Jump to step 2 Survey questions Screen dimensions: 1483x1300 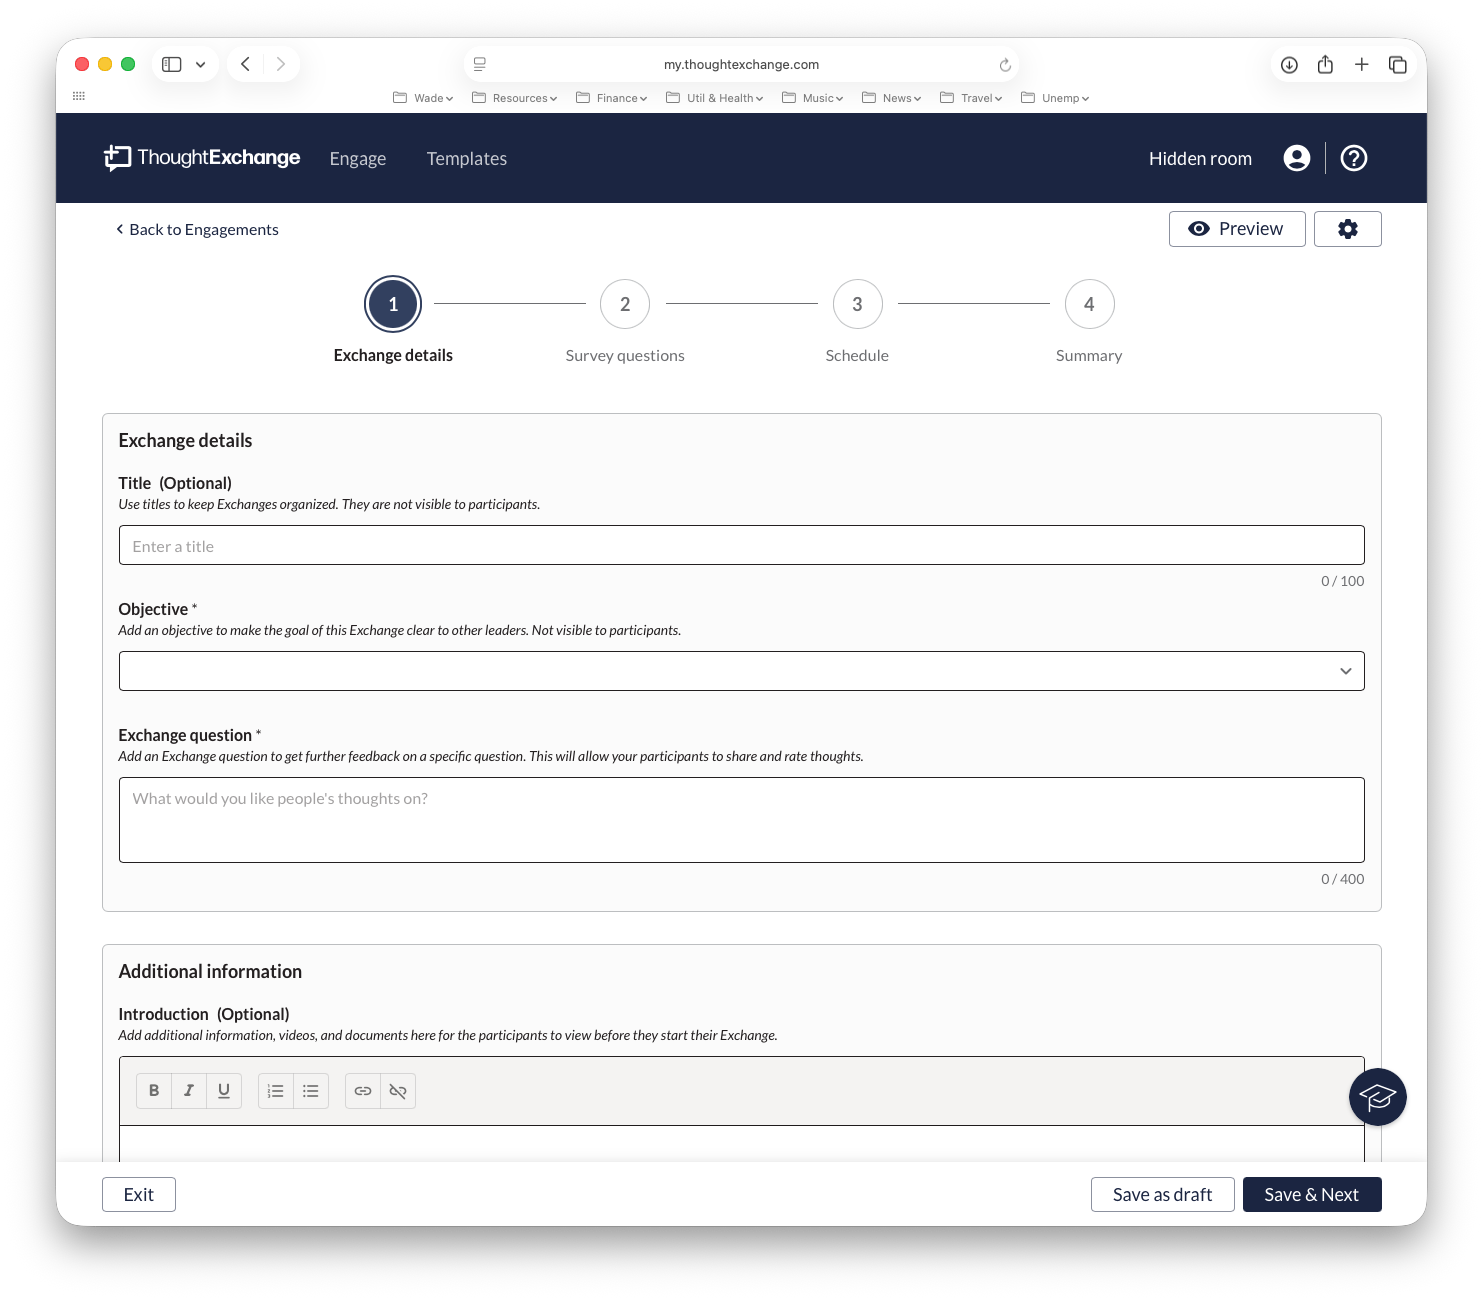point(625,304)
